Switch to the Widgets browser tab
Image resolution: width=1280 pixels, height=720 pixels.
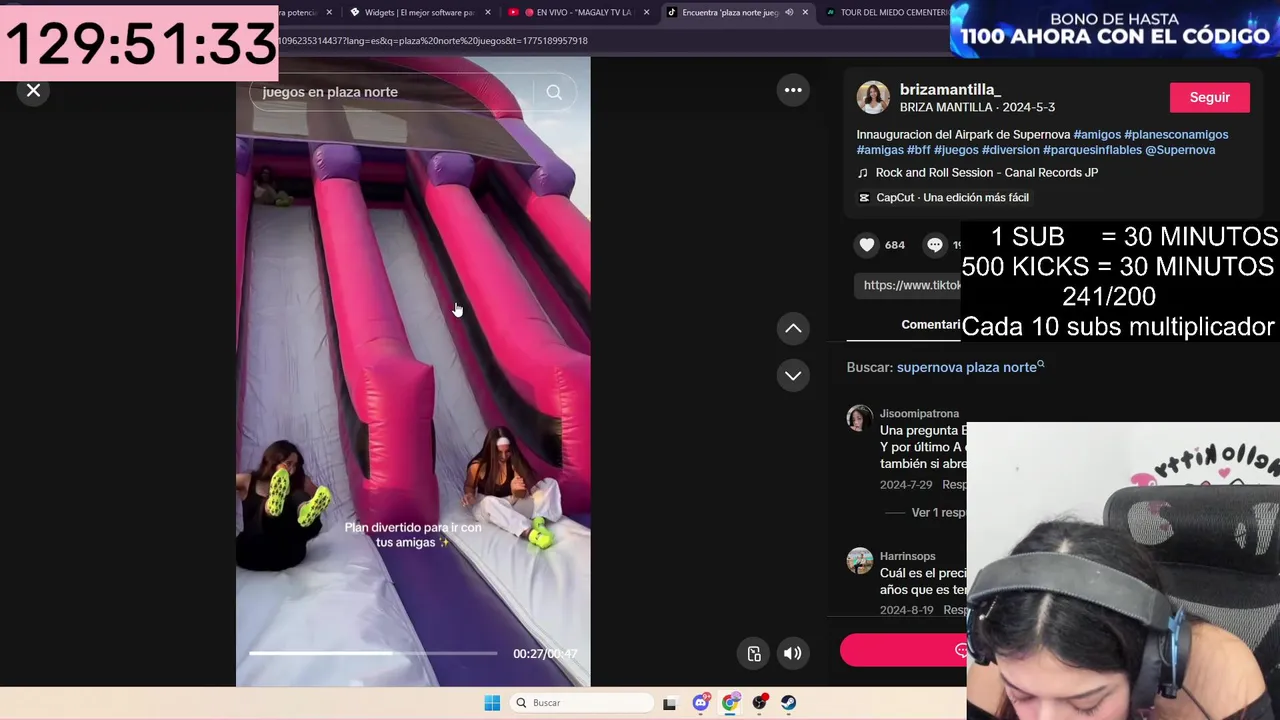tap(420, 12)
